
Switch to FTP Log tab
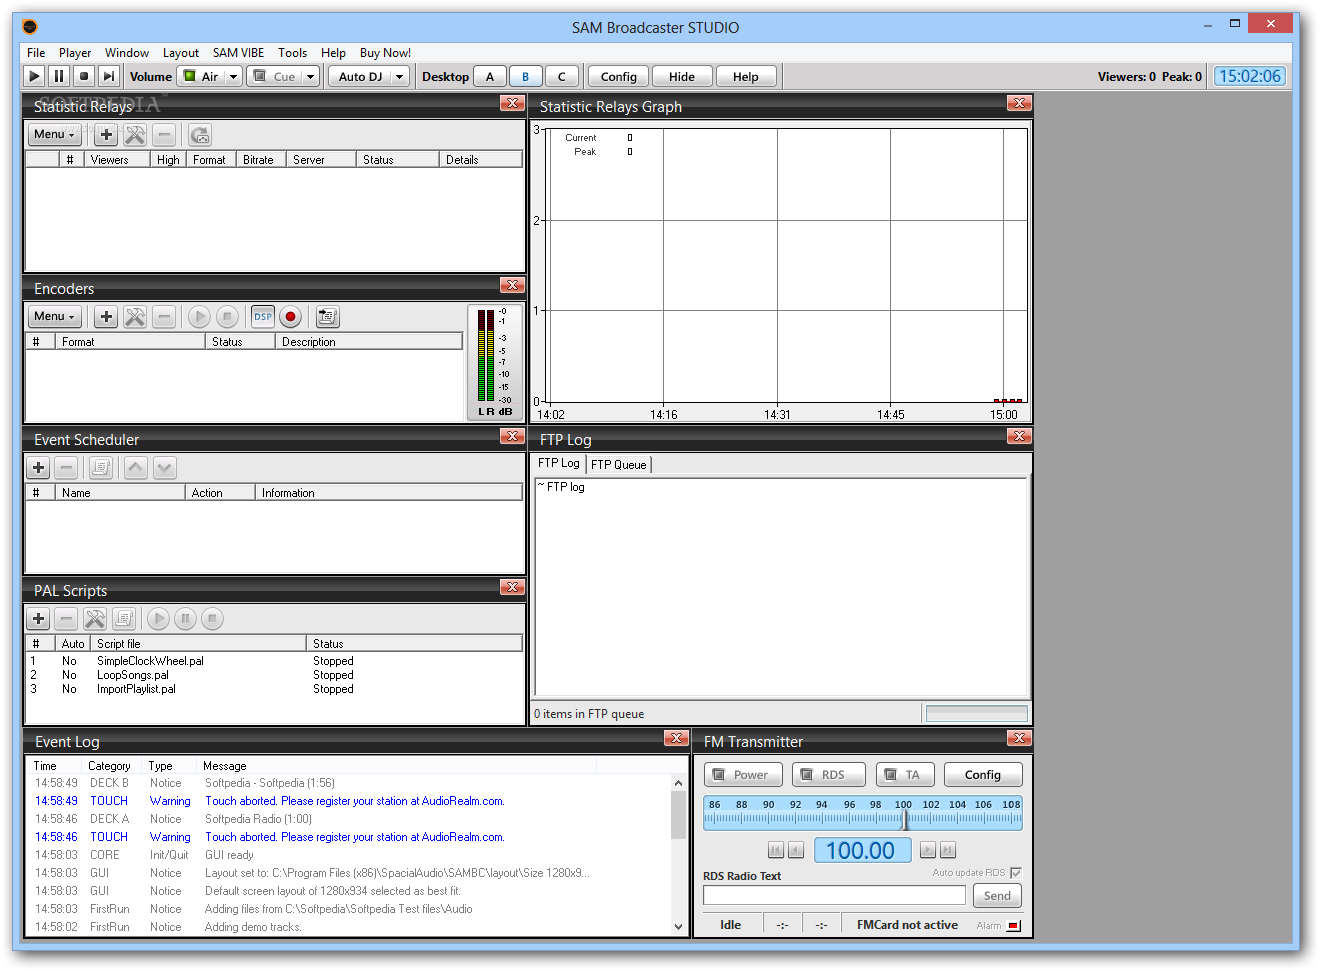pos(558,463)
